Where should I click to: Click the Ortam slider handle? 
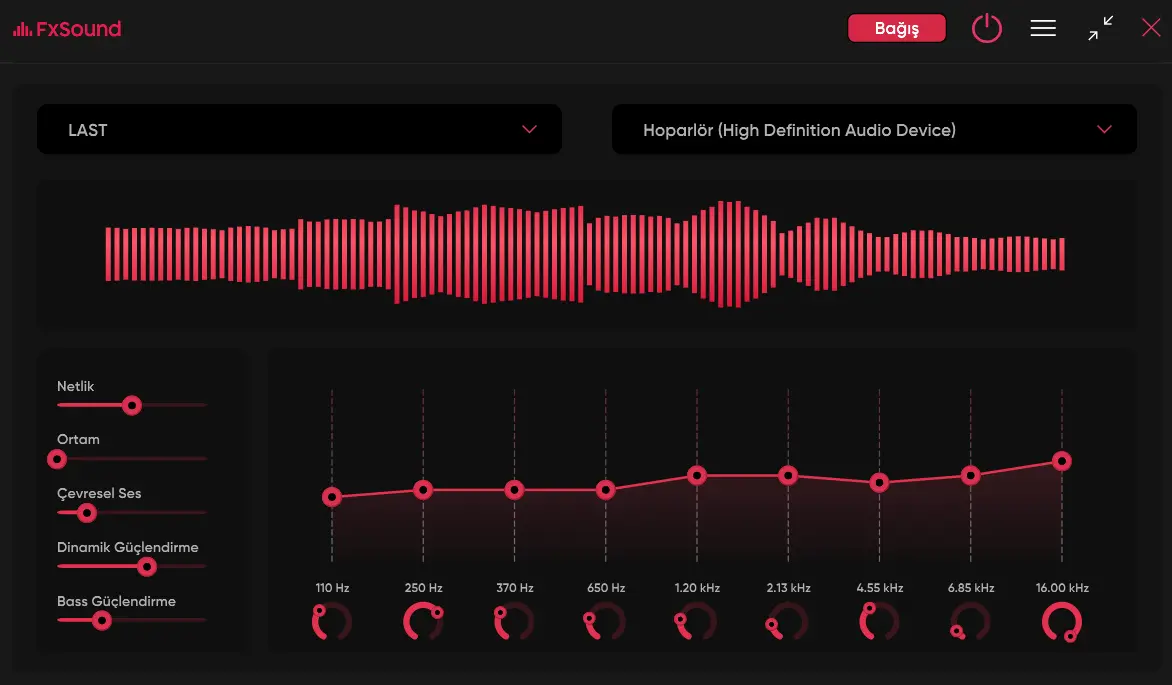[57, 459]
